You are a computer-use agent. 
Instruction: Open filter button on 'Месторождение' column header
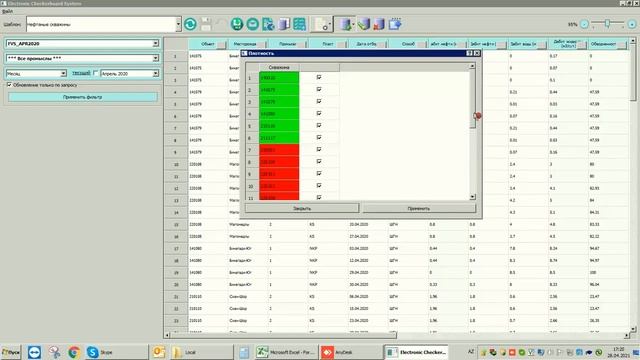(261, 44)
